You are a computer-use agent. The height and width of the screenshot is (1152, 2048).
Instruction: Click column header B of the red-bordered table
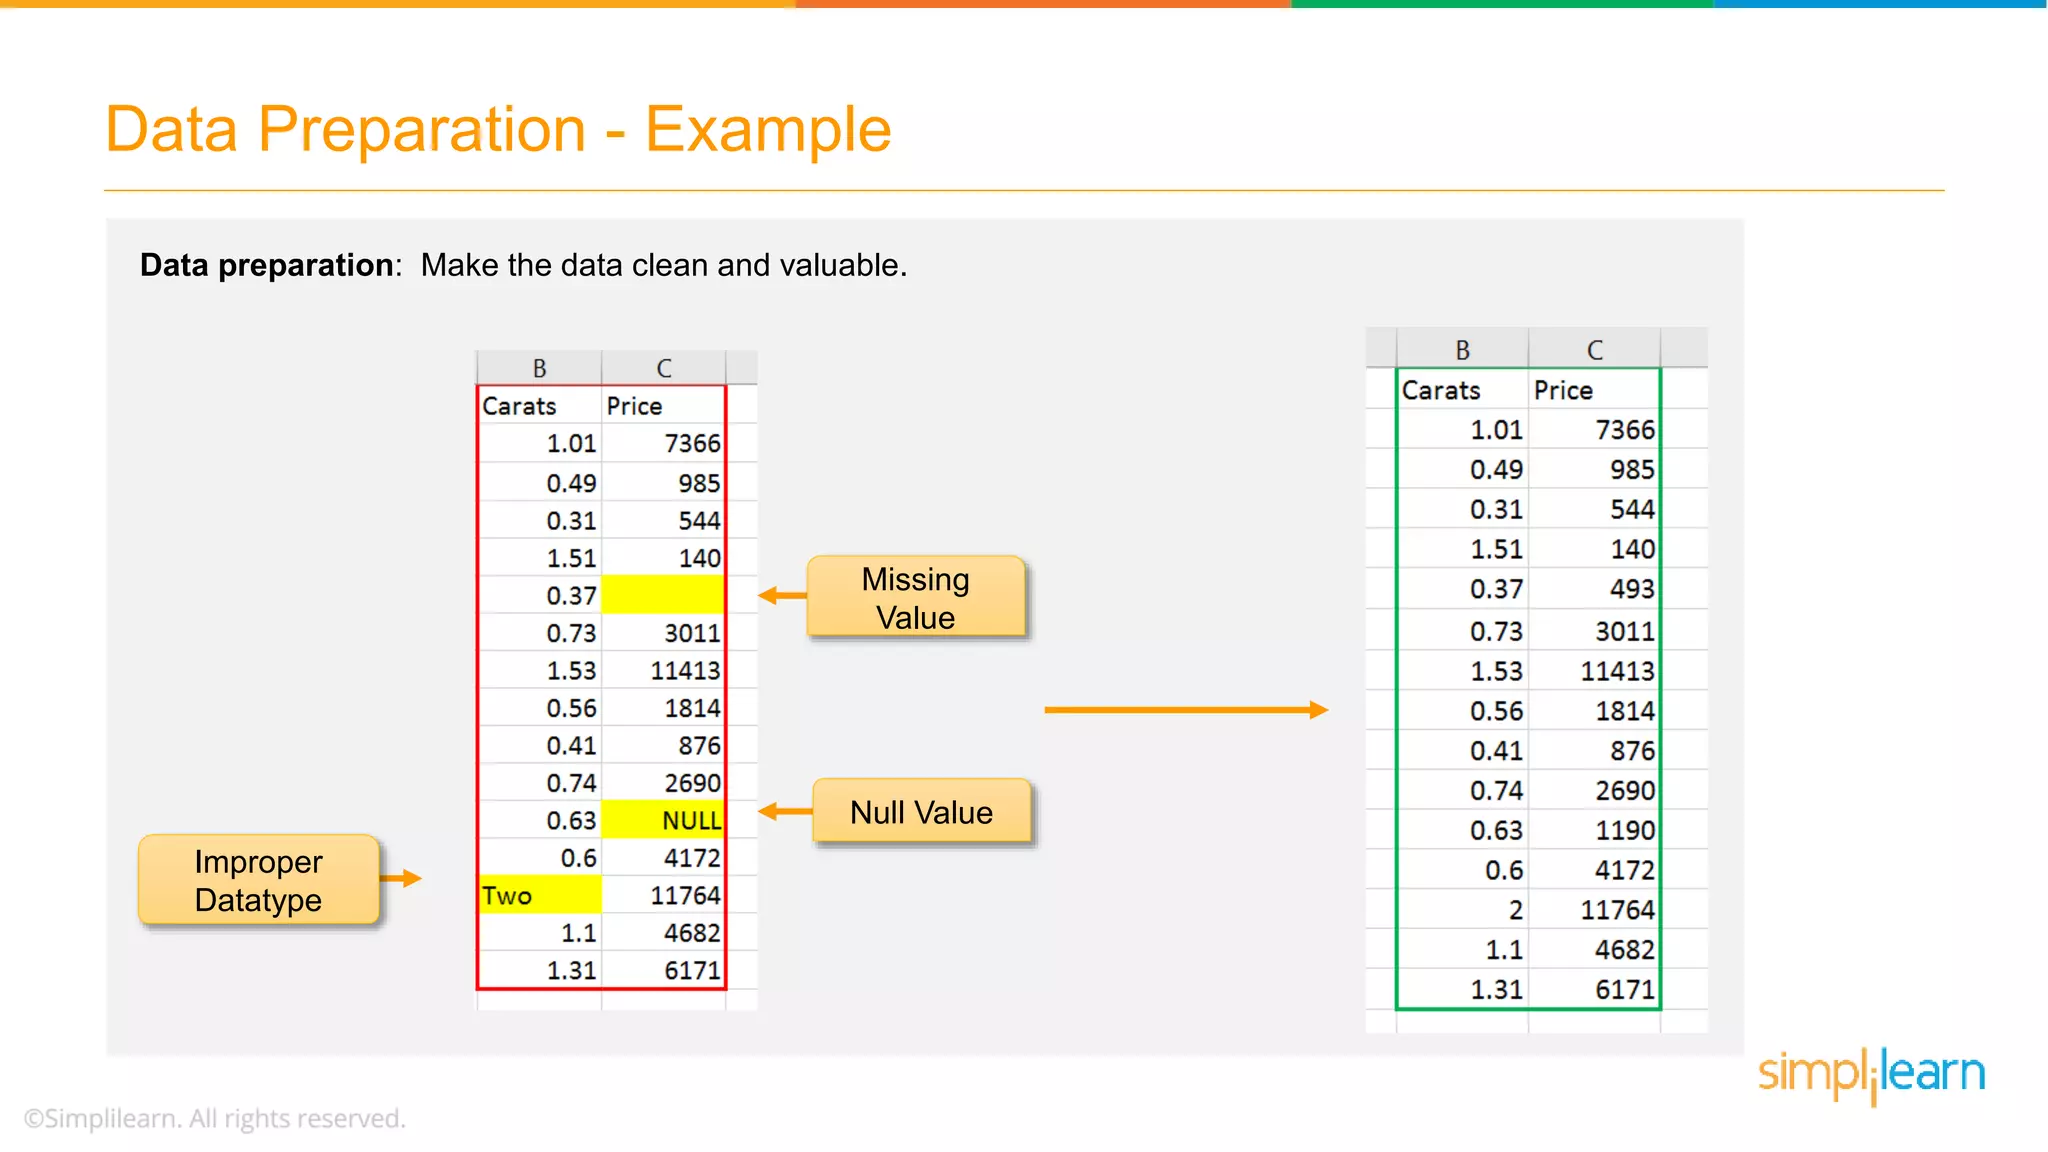coord(540,368)
